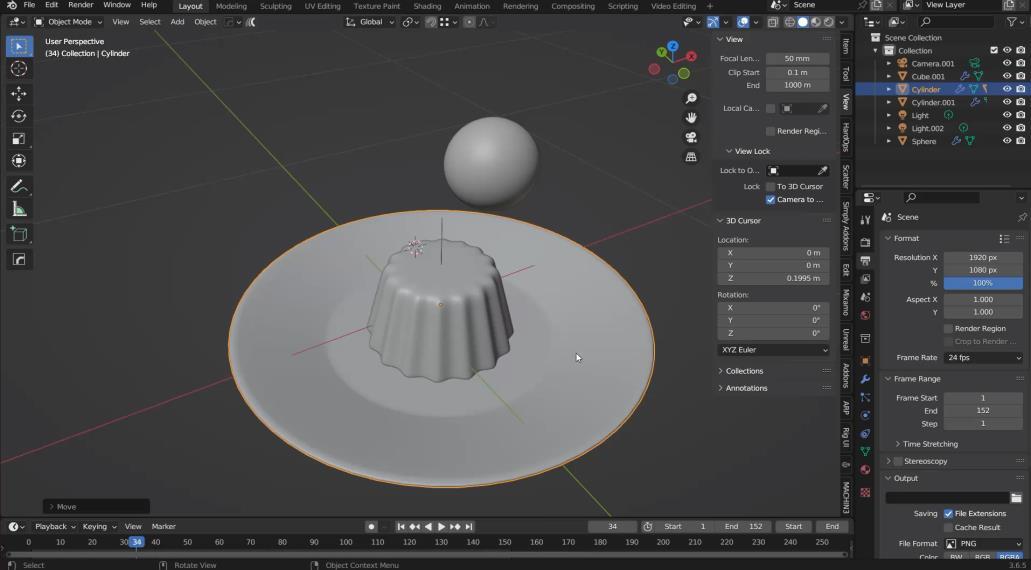Hide the Sphere object in outliner
This screenshot has width=1031, height=570.
(1007, 141)
